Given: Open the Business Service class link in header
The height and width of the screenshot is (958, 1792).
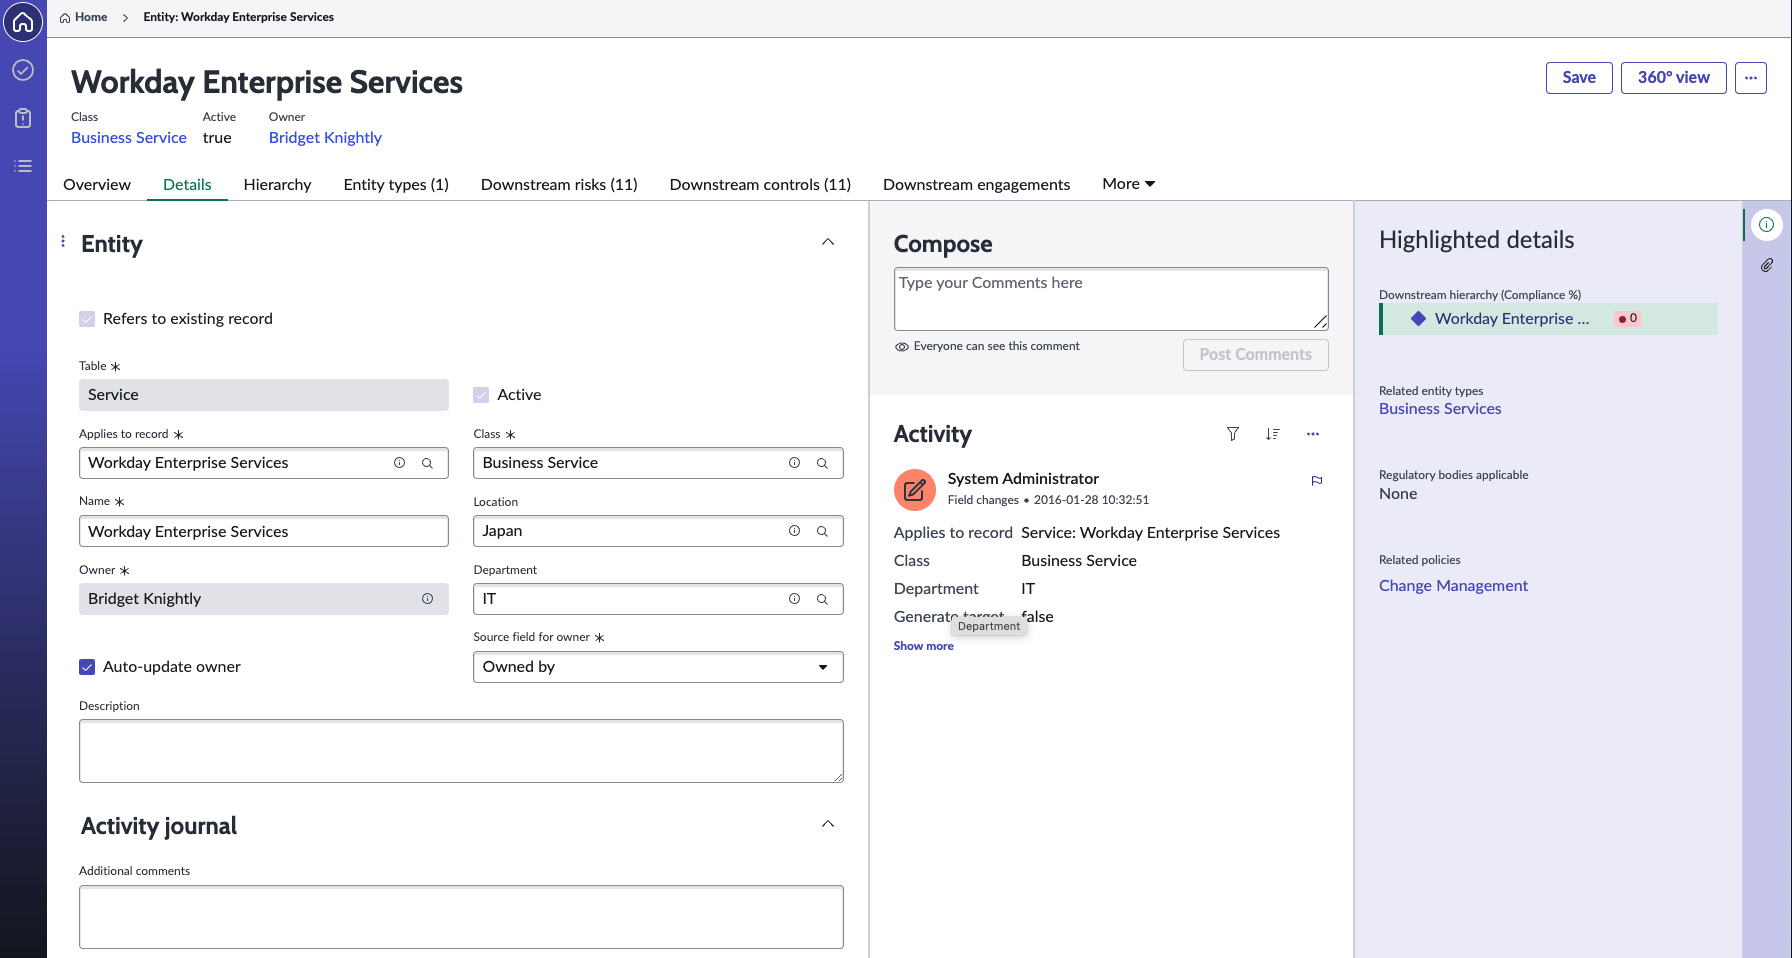Looking at the screenshot, I should click(129, 138).
